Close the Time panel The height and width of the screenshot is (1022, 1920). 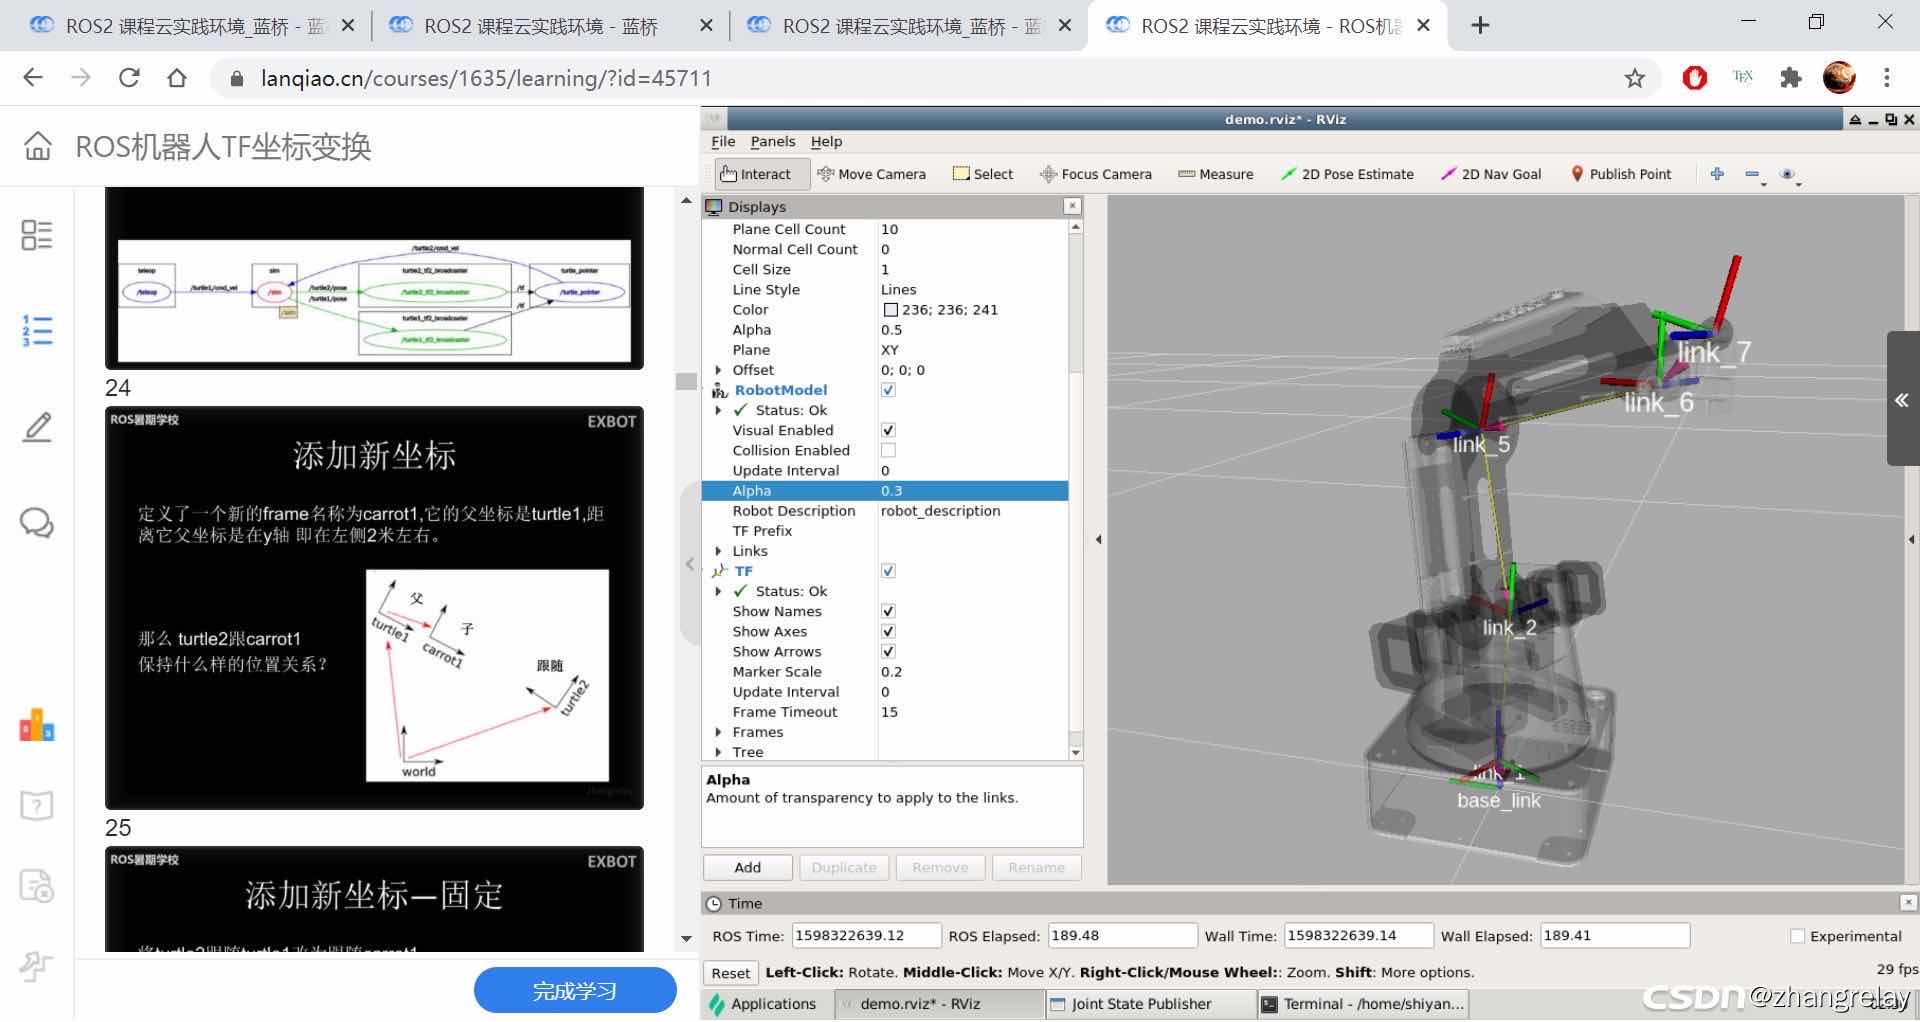(1908, 902)
